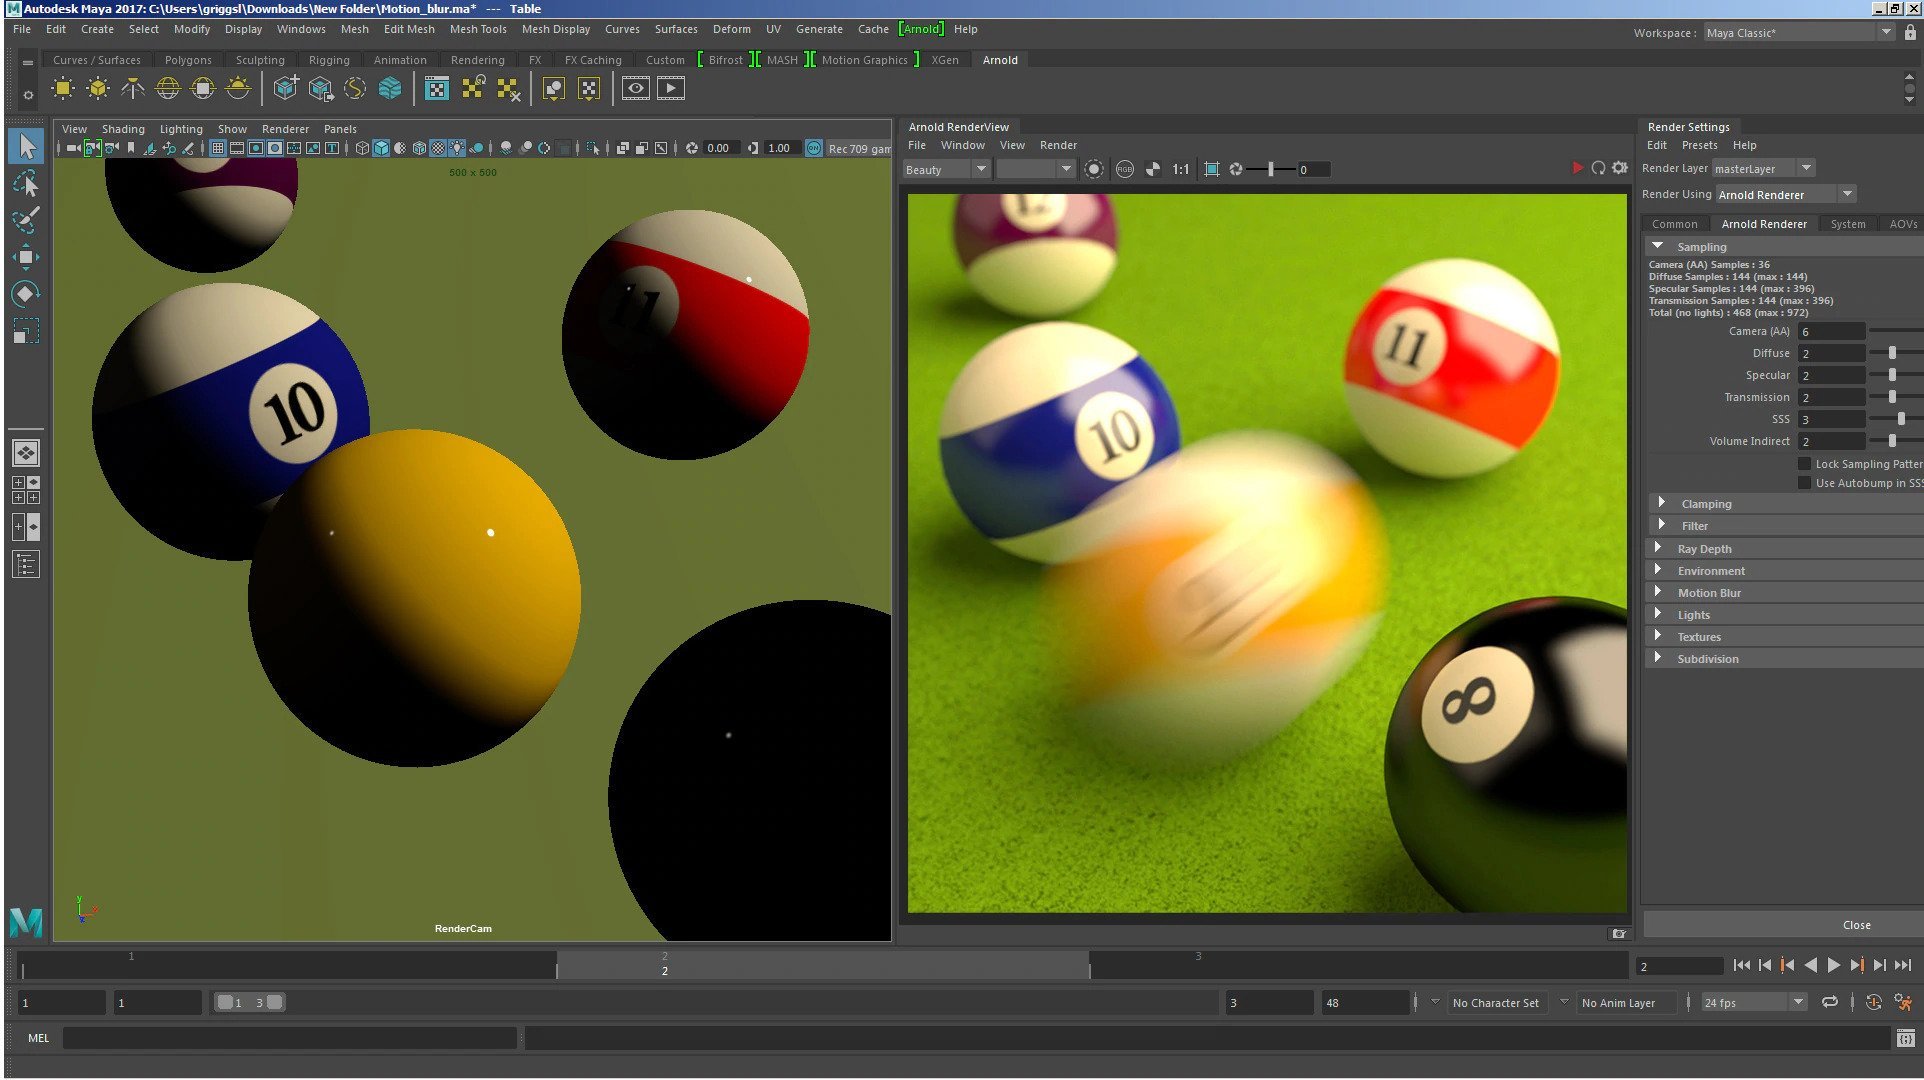The height and width of the screenshot is (1080, 1924).
Task: Enable Lock Sampling Pattern checkbox
Action: tap(1804, 464)
